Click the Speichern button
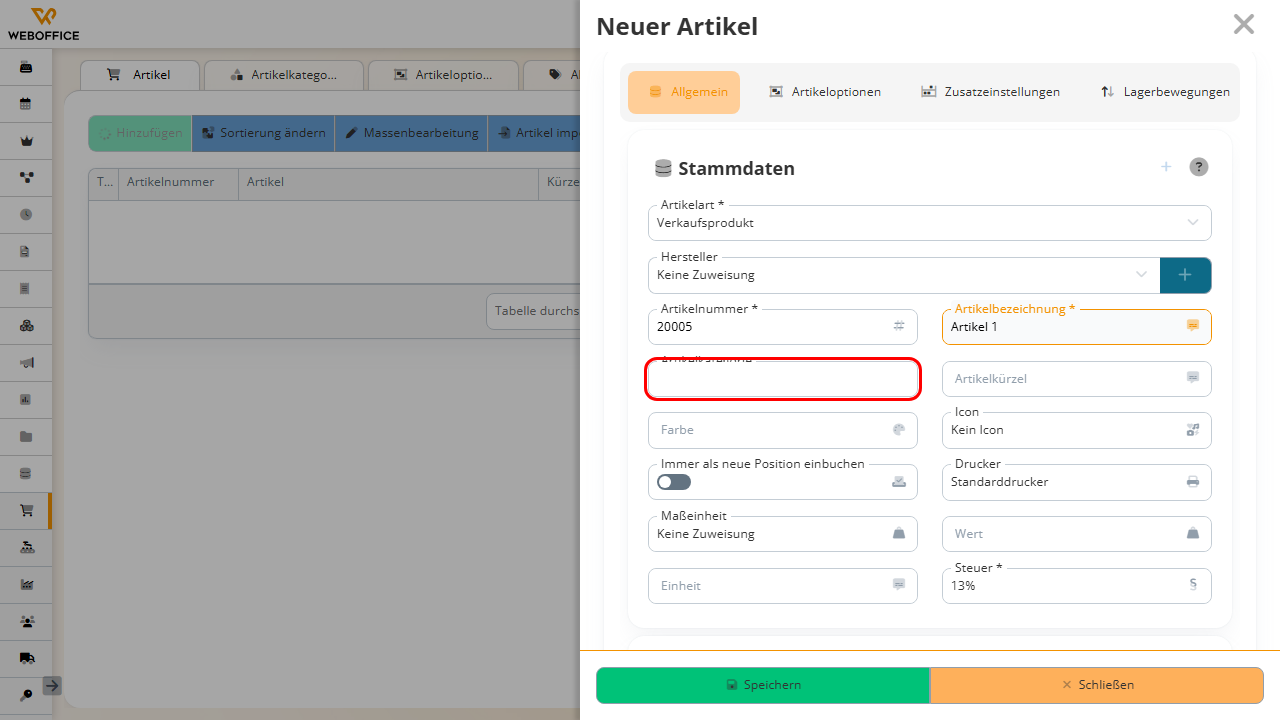Screen dimensions: 1280x720 click(x=763, y=685)
